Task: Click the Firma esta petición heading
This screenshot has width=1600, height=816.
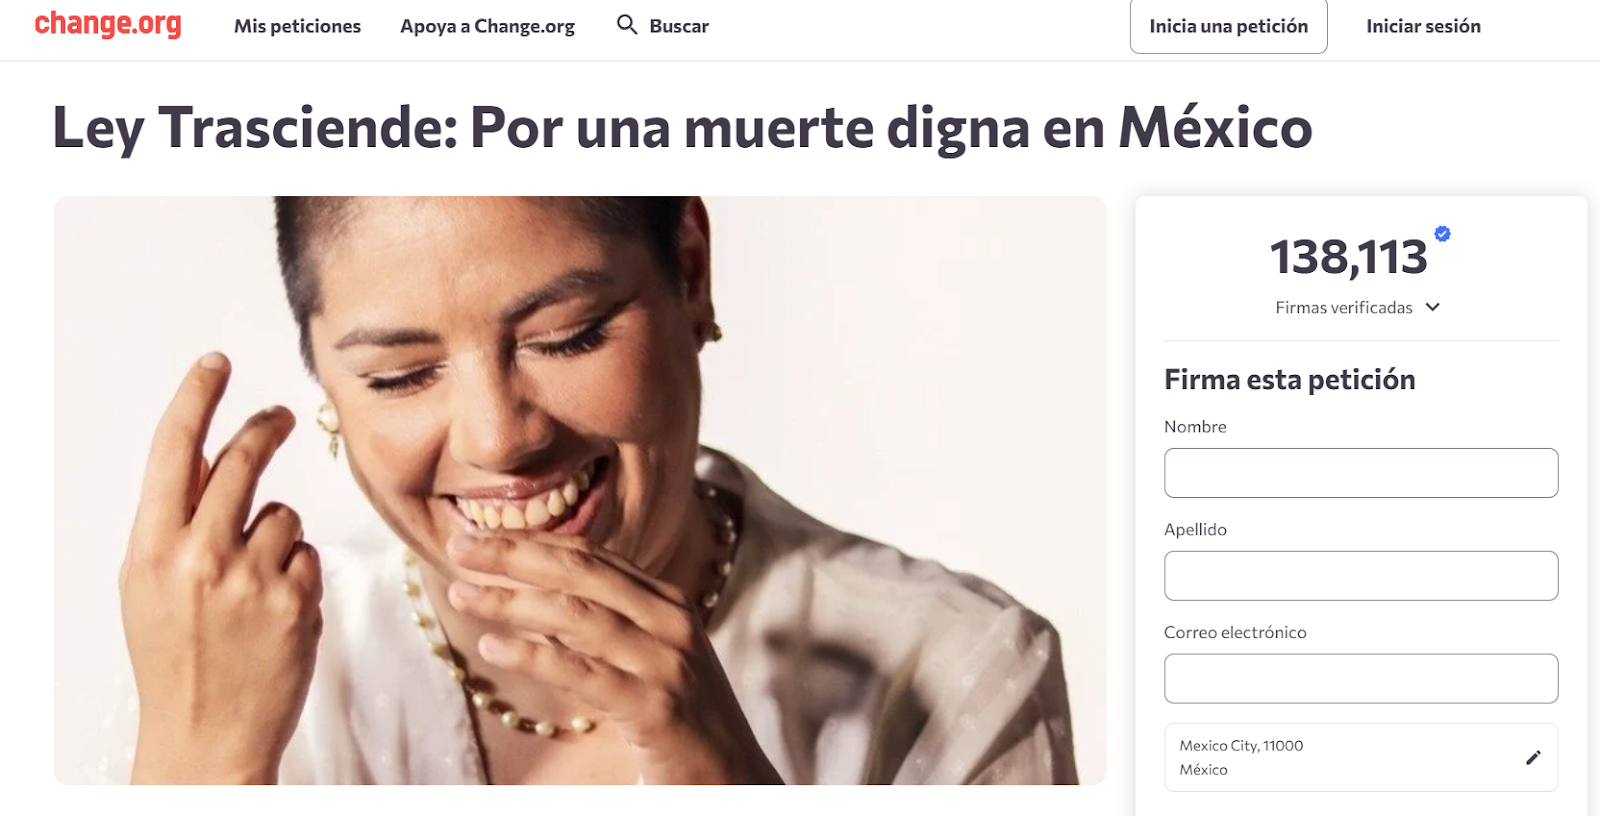Action: click(x=1289, y=380)
